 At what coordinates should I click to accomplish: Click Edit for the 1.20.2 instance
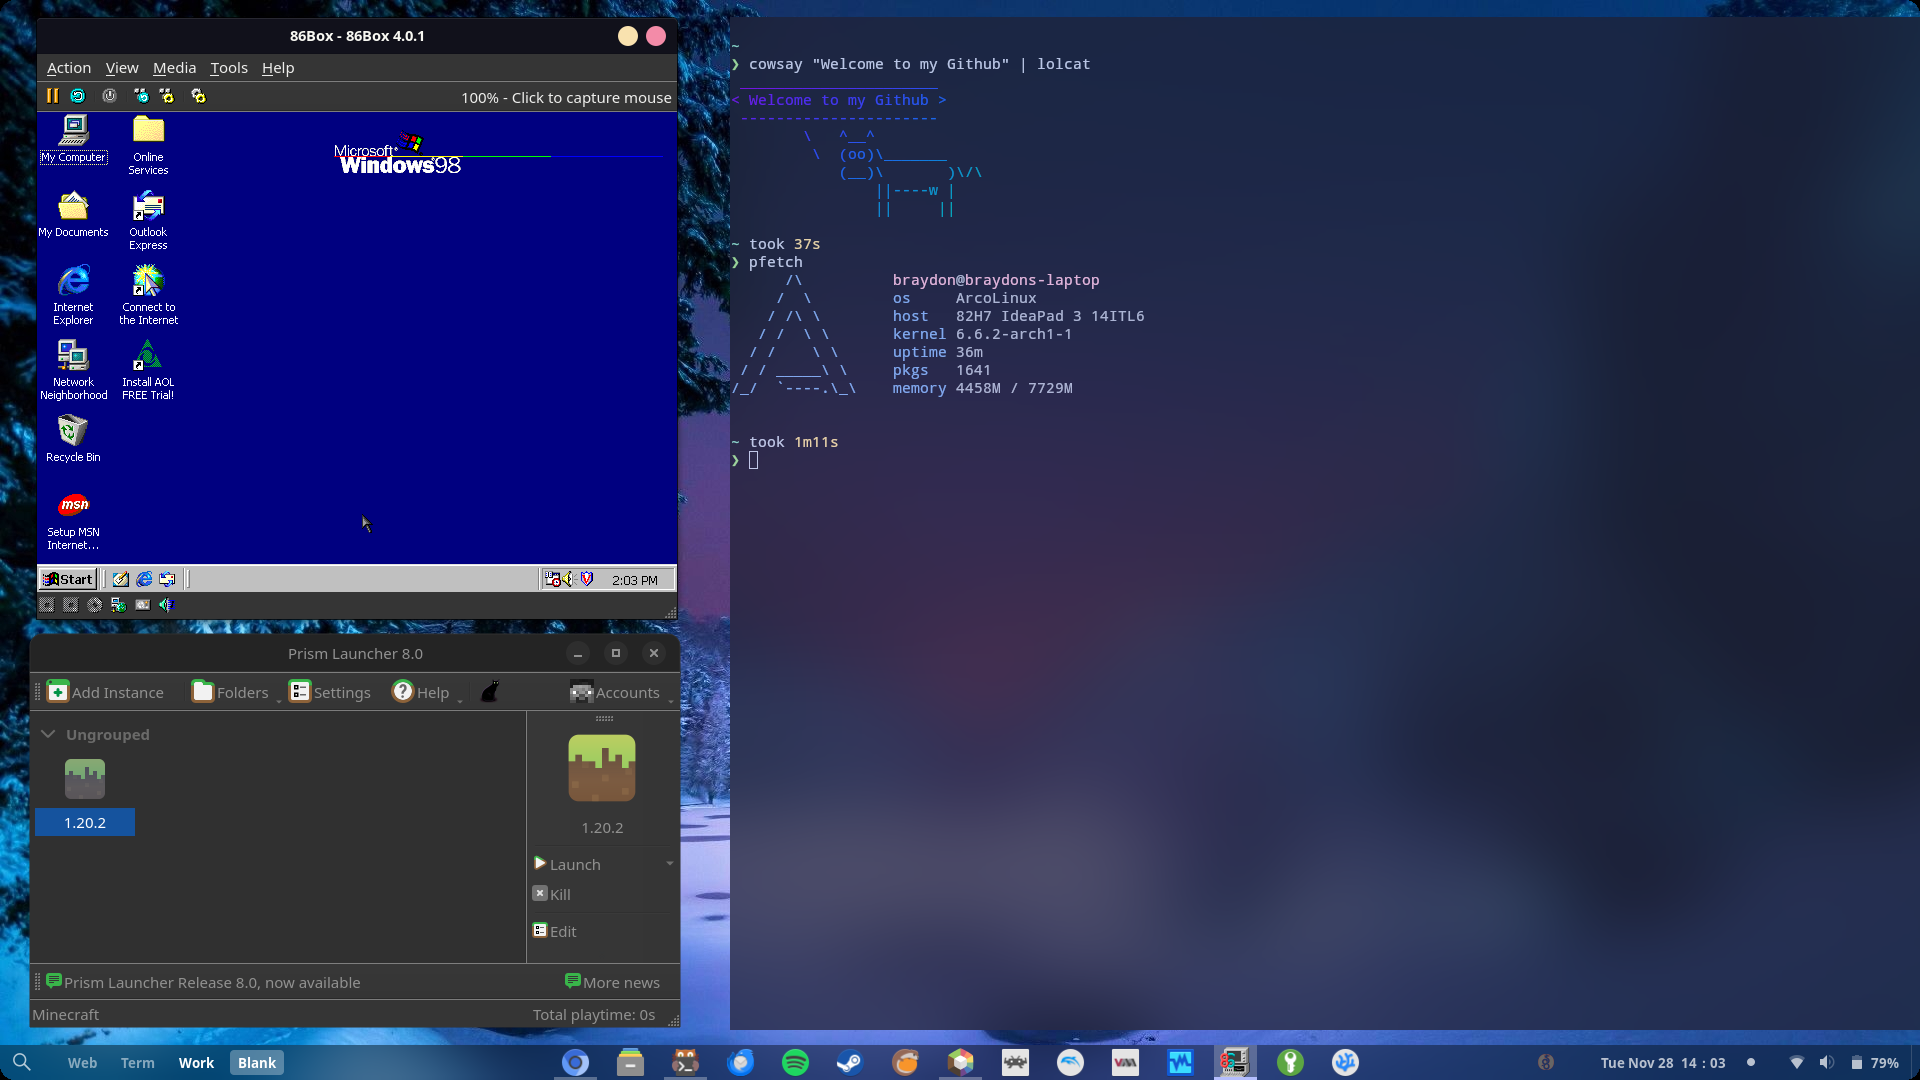point(555,931)
